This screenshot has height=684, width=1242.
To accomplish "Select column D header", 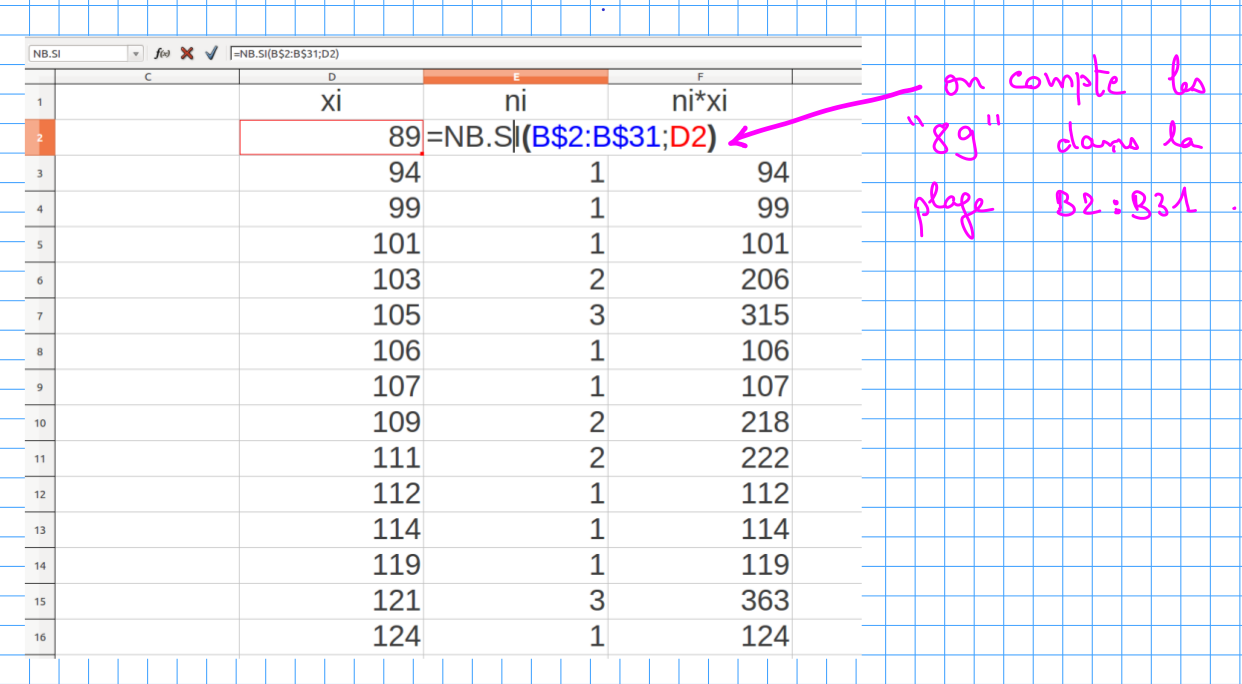I will (331, 77).
